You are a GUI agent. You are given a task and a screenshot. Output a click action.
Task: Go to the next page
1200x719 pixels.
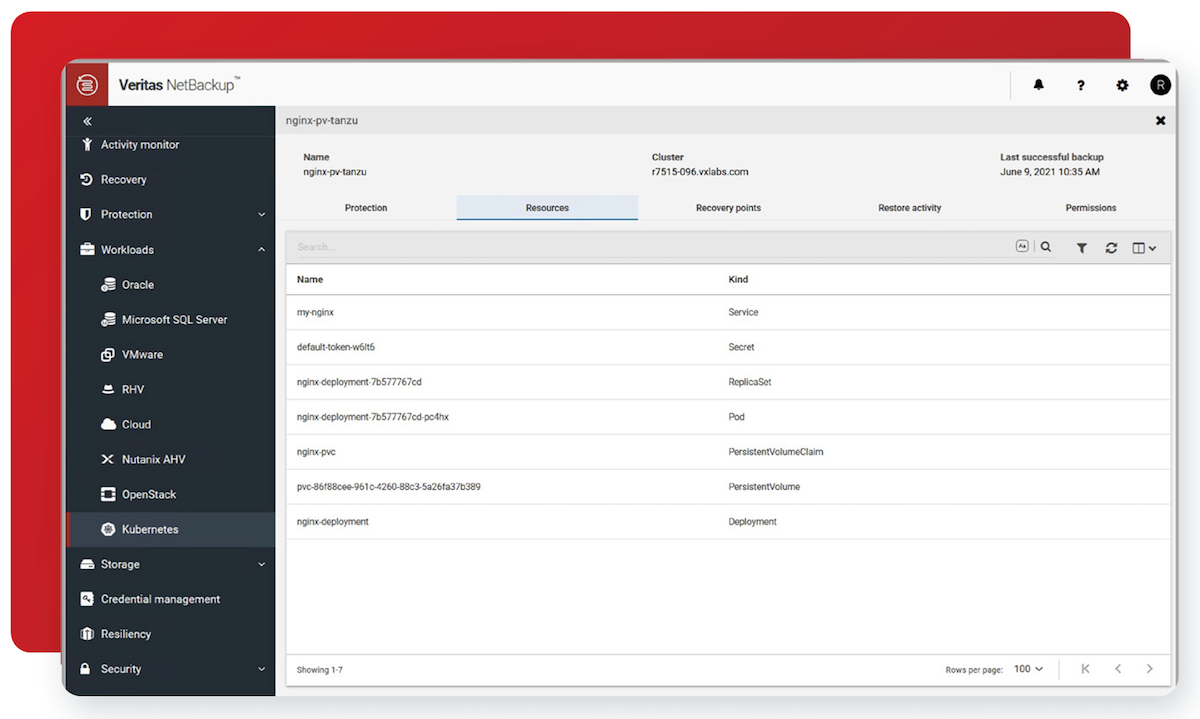[1150, 669]
